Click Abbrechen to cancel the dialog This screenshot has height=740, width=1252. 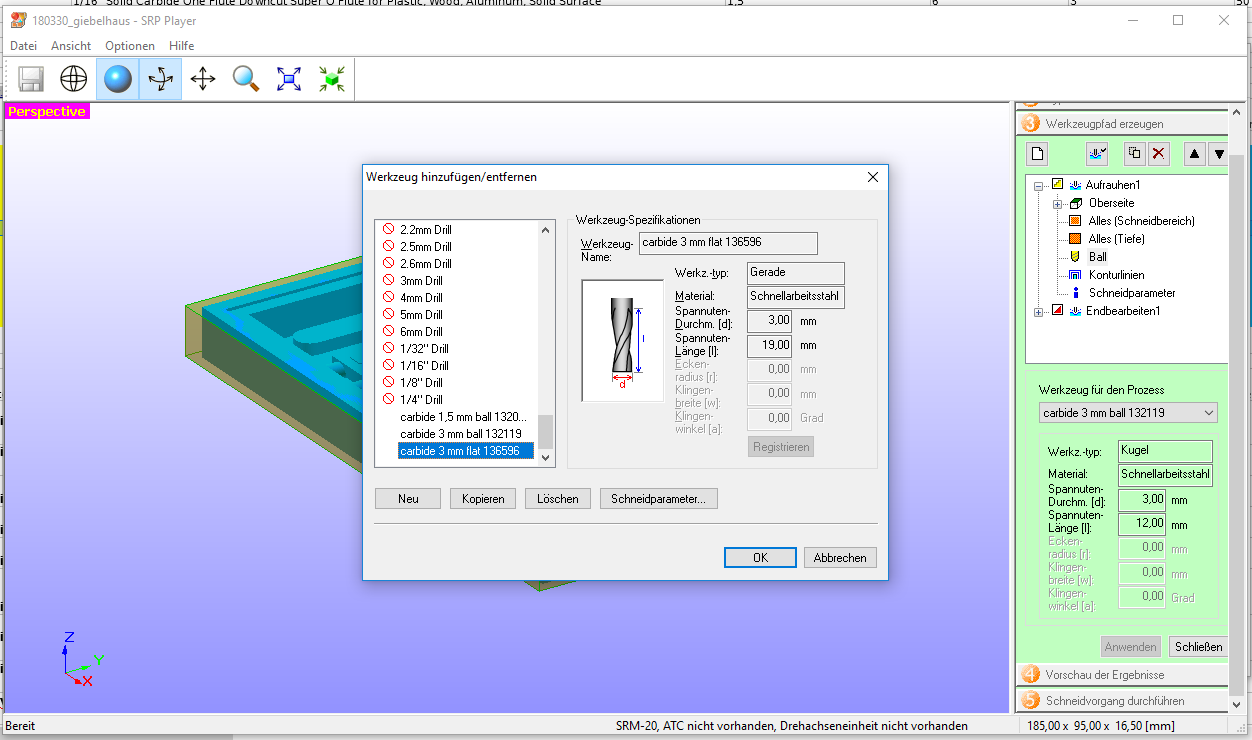coord(840,558)
